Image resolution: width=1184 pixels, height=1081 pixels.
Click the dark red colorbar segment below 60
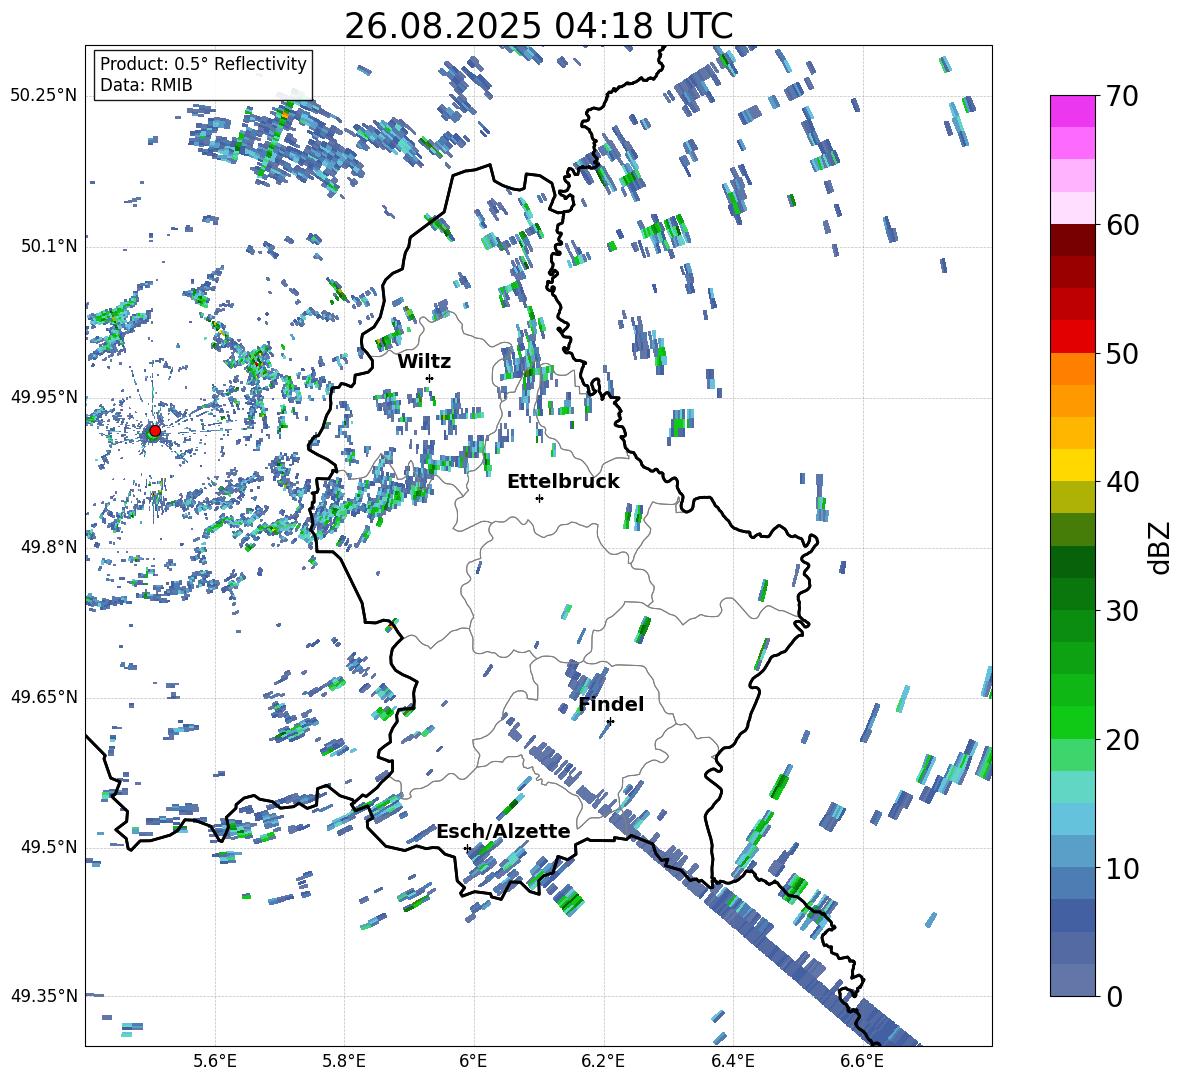coord(1073,240)
